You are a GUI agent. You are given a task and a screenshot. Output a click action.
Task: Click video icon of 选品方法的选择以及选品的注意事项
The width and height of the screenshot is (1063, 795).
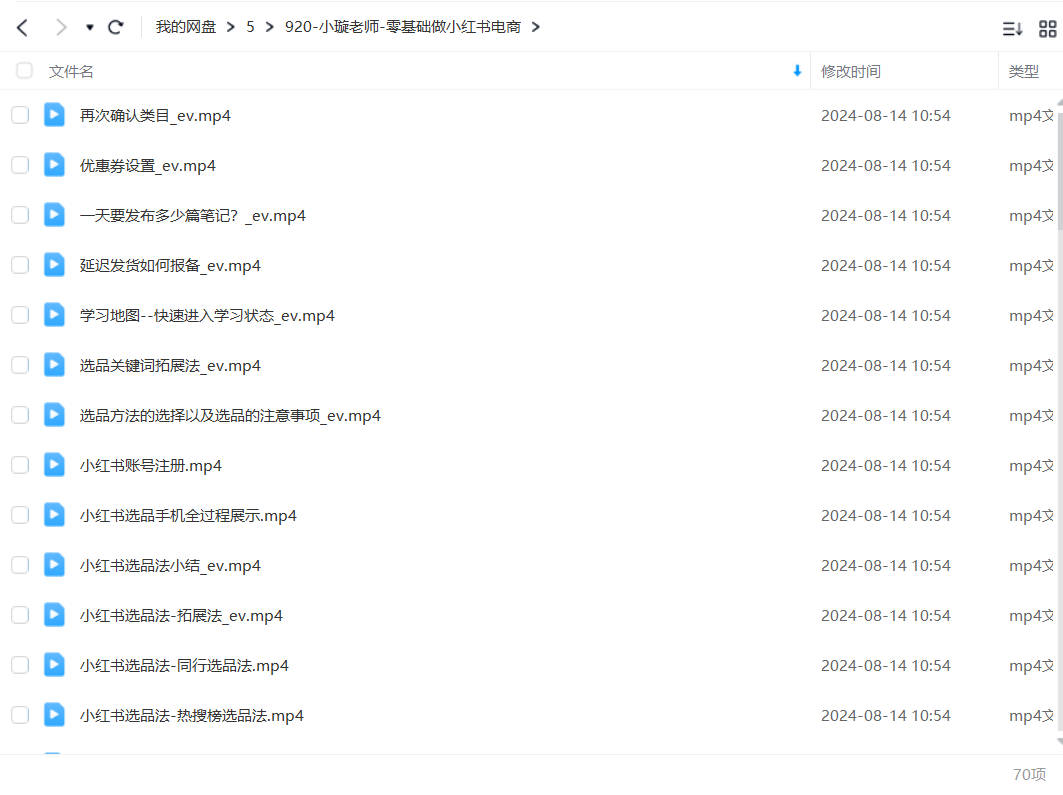pos(54,415)
